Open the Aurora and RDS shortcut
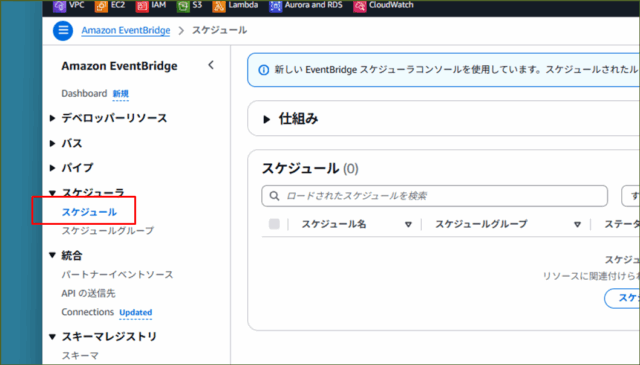Image resolution: width=640 pixels, height=365 pixels. pyautogui.click(x=306, y=5)
